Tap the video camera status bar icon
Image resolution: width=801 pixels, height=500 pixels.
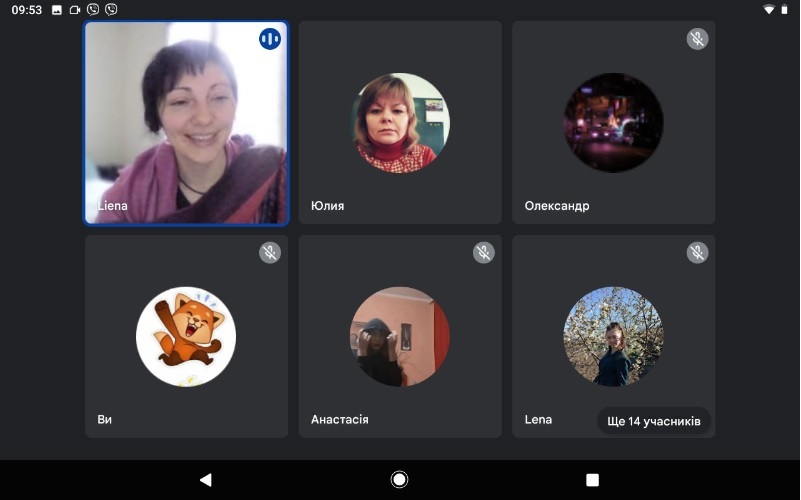click(x=75, y=10)
